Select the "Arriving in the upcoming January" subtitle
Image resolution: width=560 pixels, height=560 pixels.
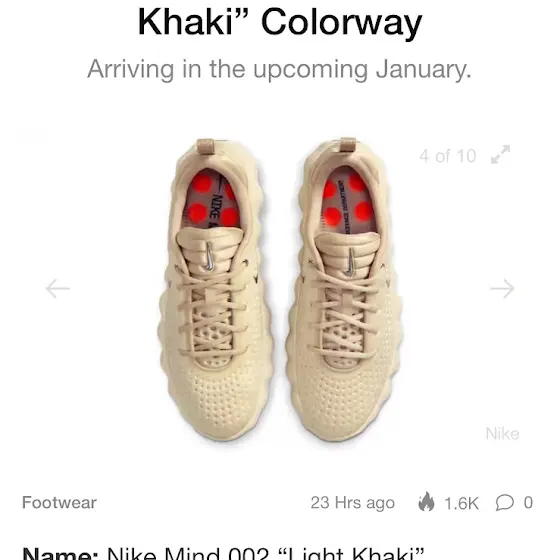pyautogui.click(x=279, y=69)
